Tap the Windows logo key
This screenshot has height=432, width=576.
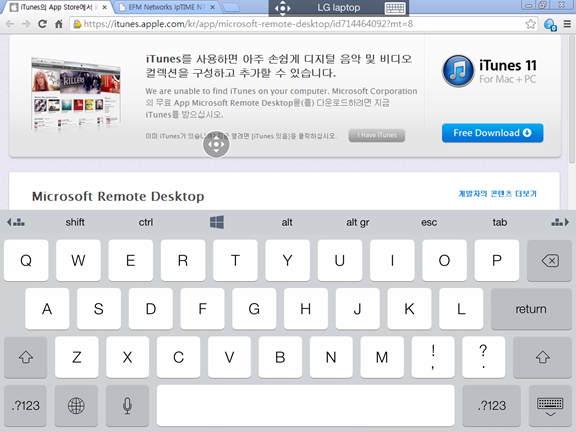pos(217,222)
